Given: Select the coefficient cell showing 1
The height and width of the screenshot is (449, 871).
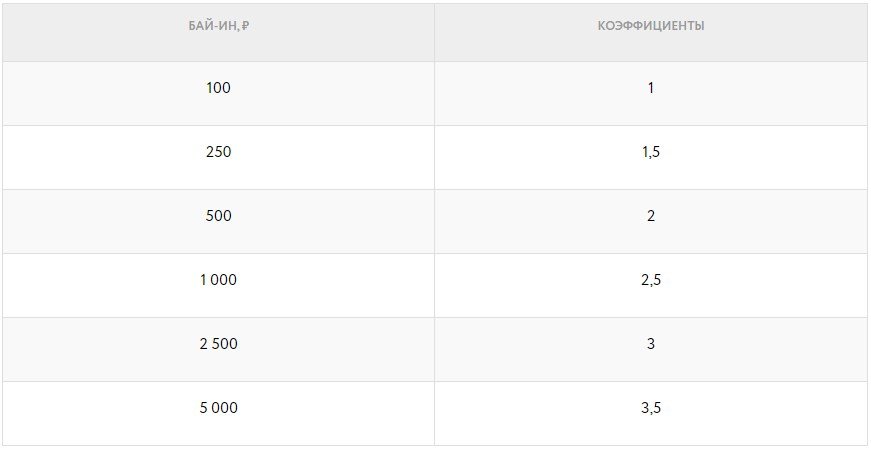Looking at the screenshot, I should tap(650, 88).
